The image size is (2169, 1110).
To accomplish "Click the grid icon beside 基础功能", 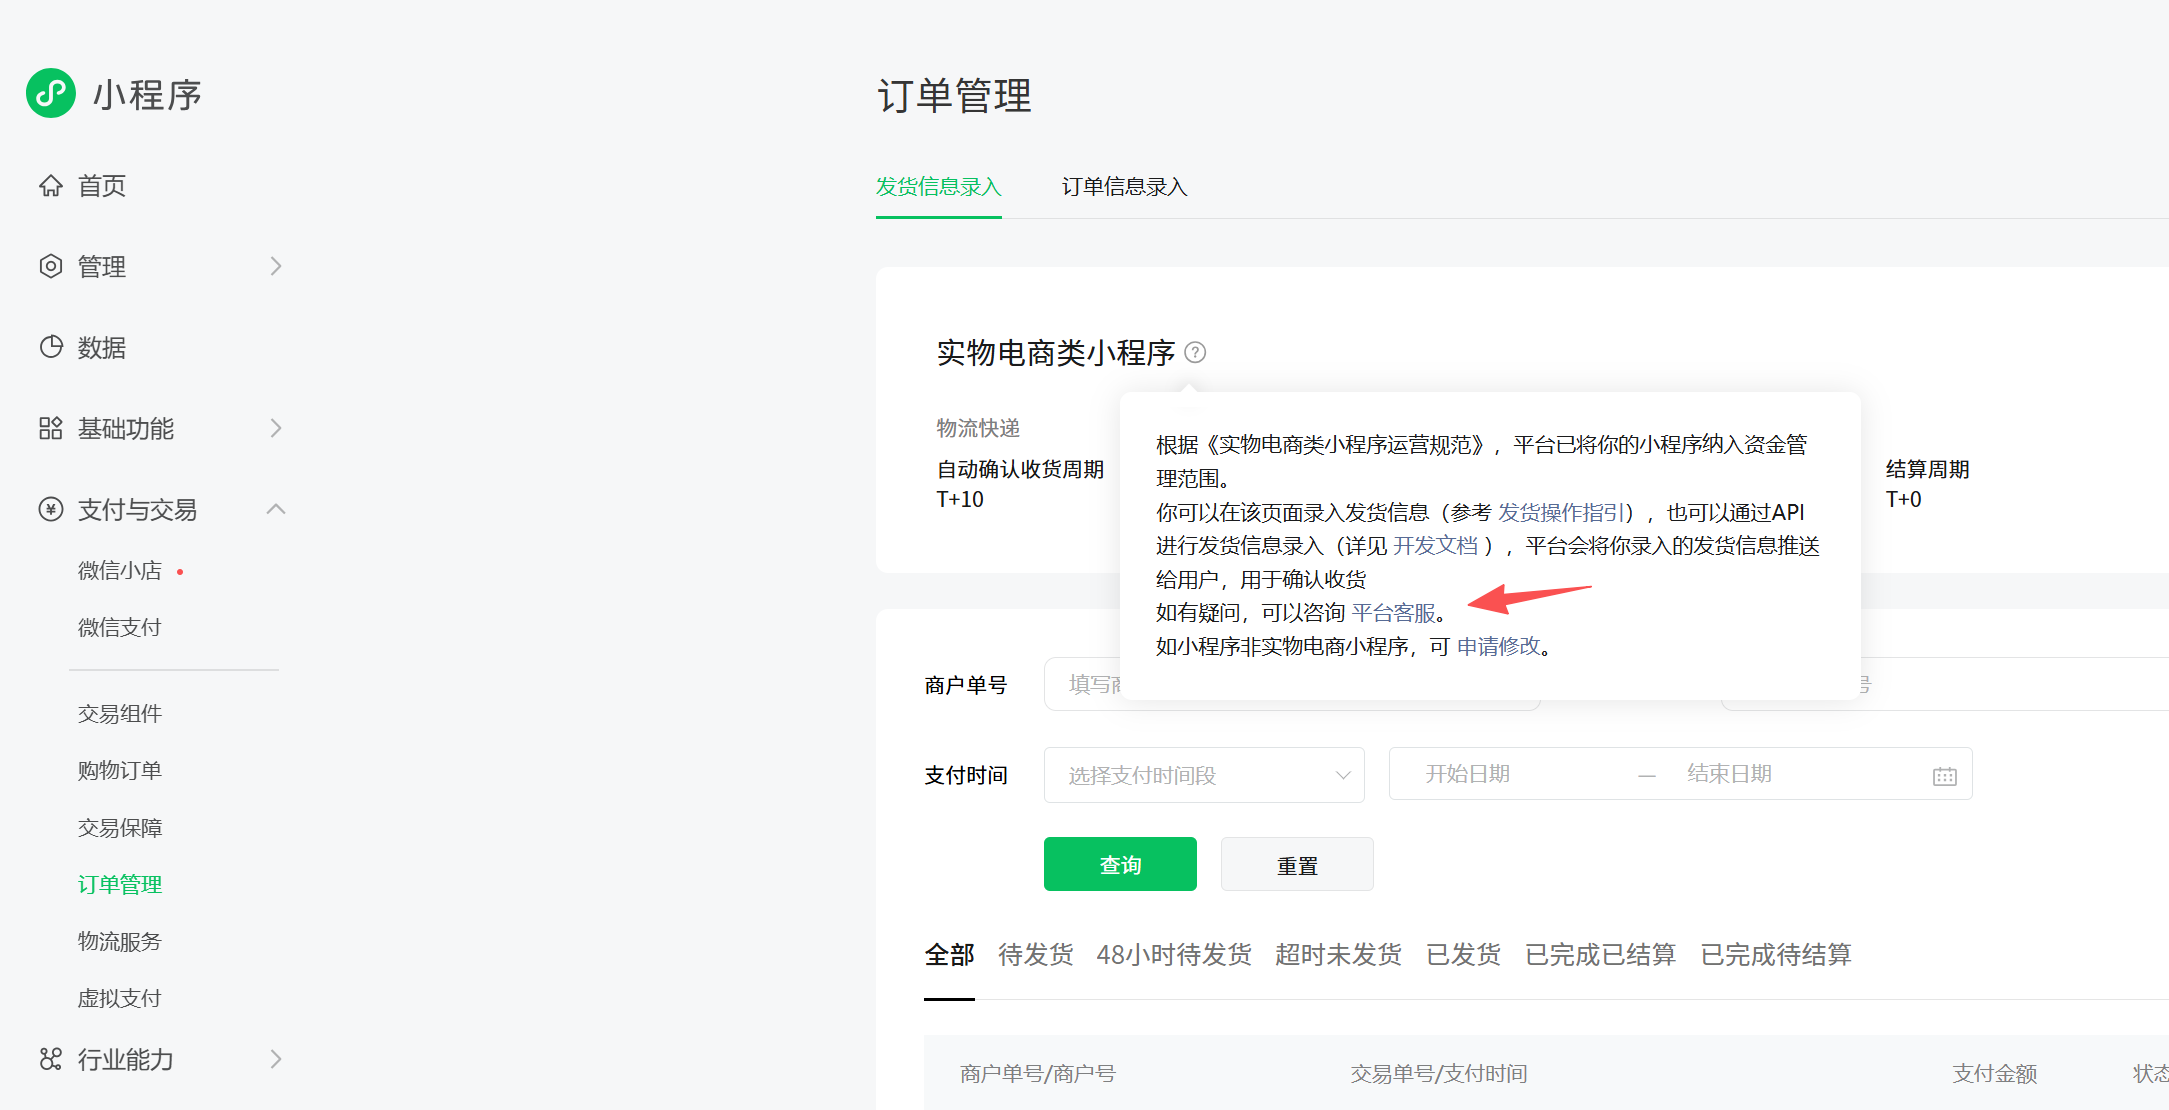I will tap(51, 428).
